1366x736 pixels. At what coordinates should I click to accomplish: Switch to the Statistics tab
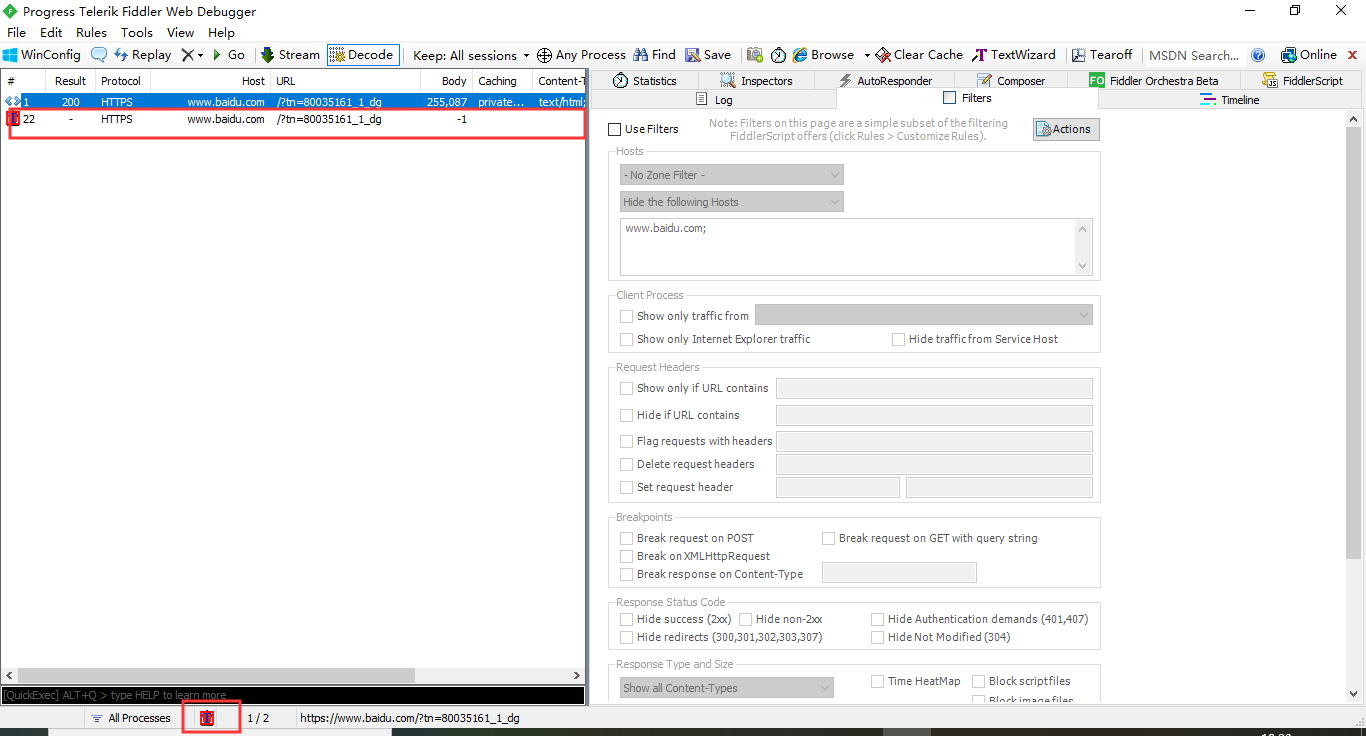point(645,80)
